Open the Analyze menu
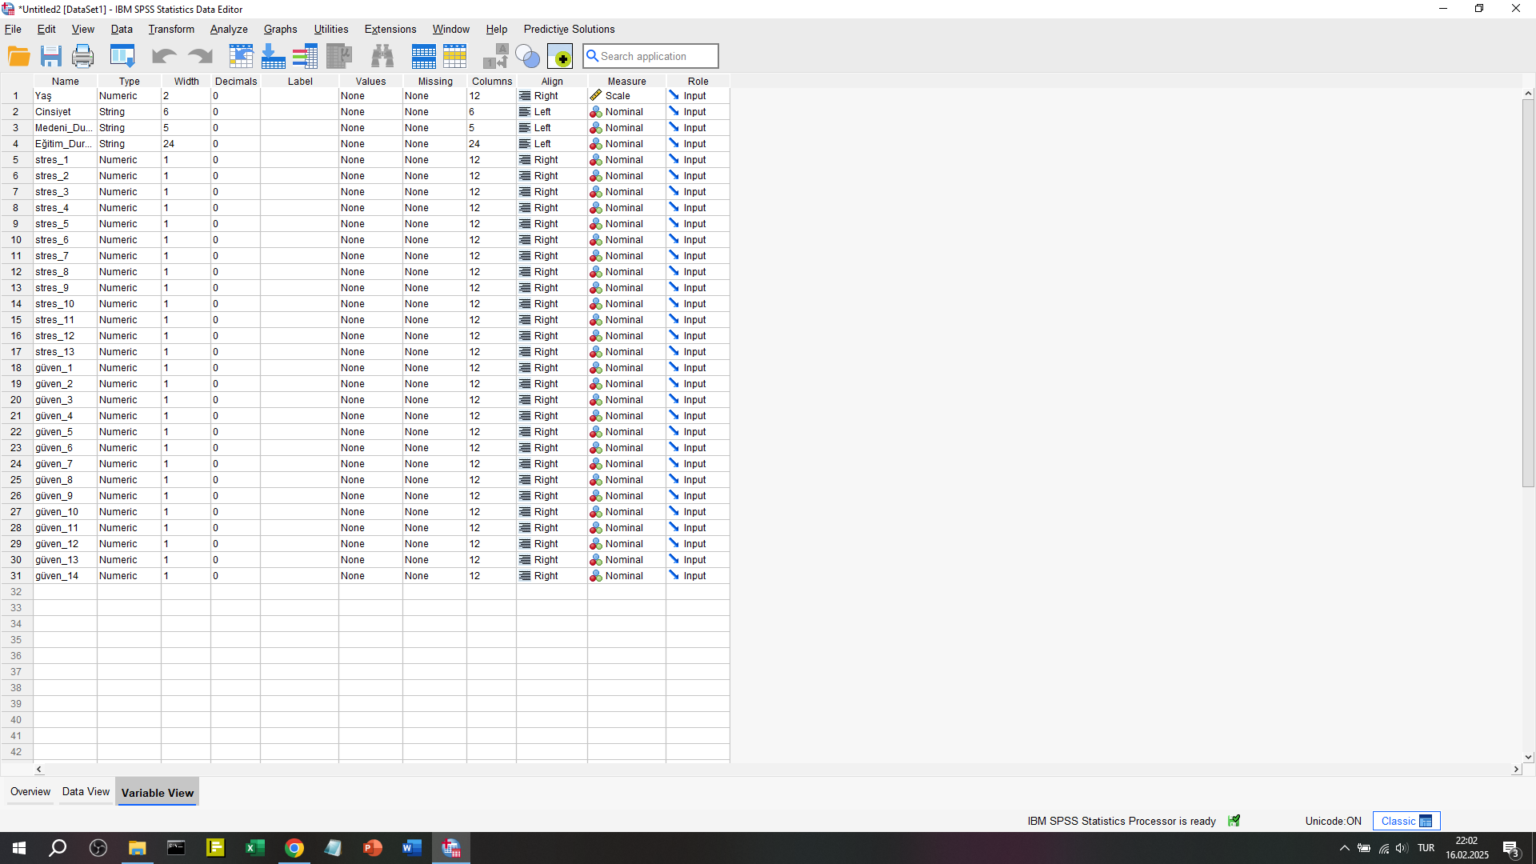The width and height of the screenshot is (1536, 864). (228, 29)
